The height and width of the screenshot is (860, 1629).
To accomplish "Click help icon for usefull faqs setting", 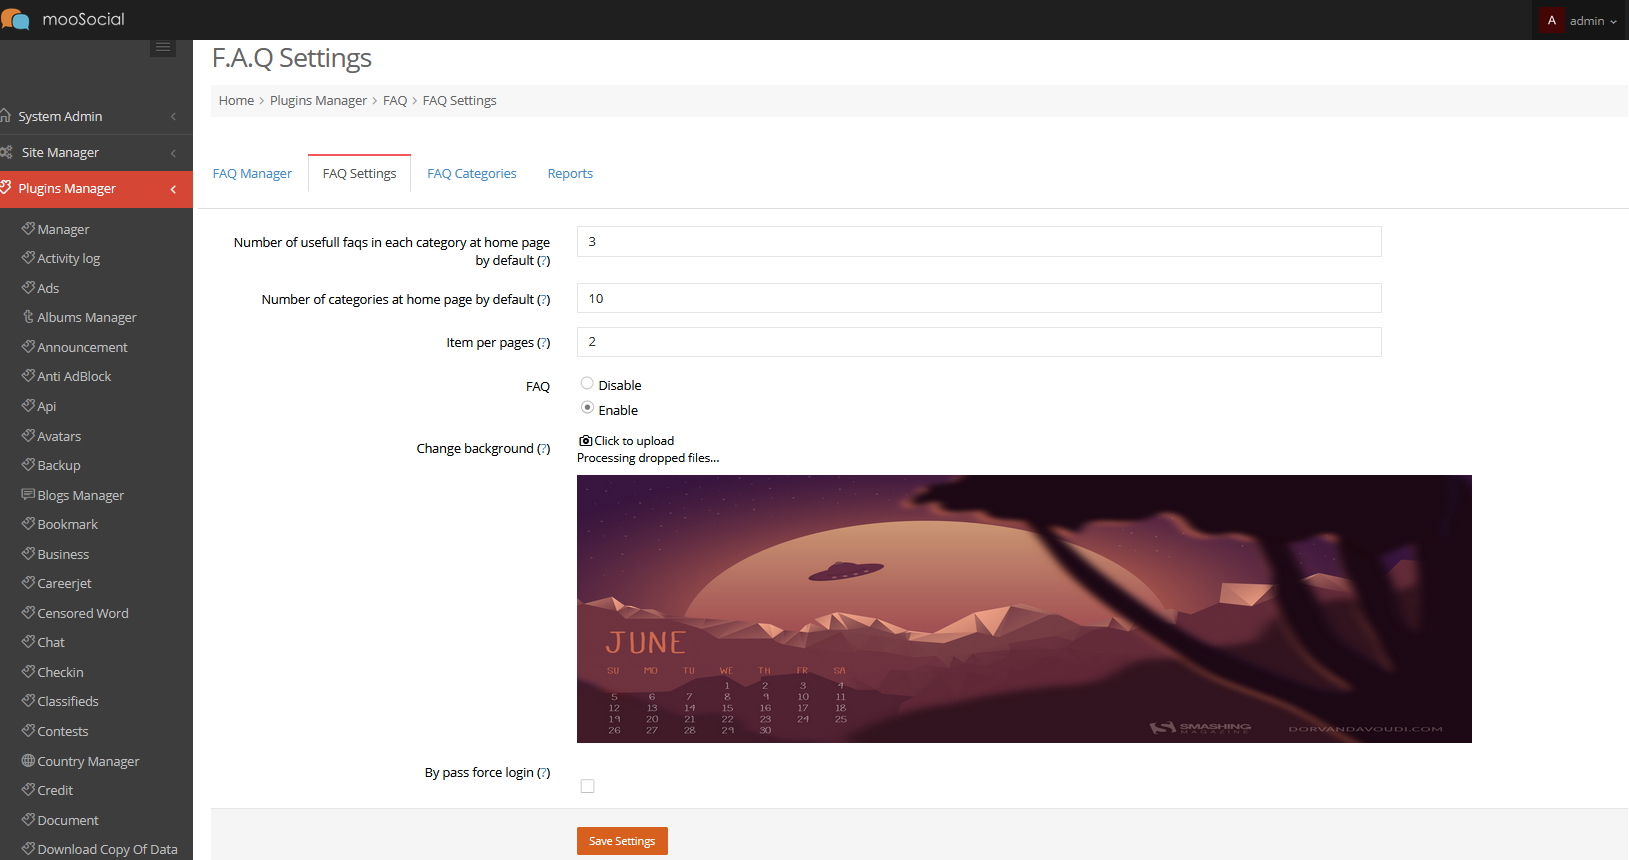I will point(543,261).
